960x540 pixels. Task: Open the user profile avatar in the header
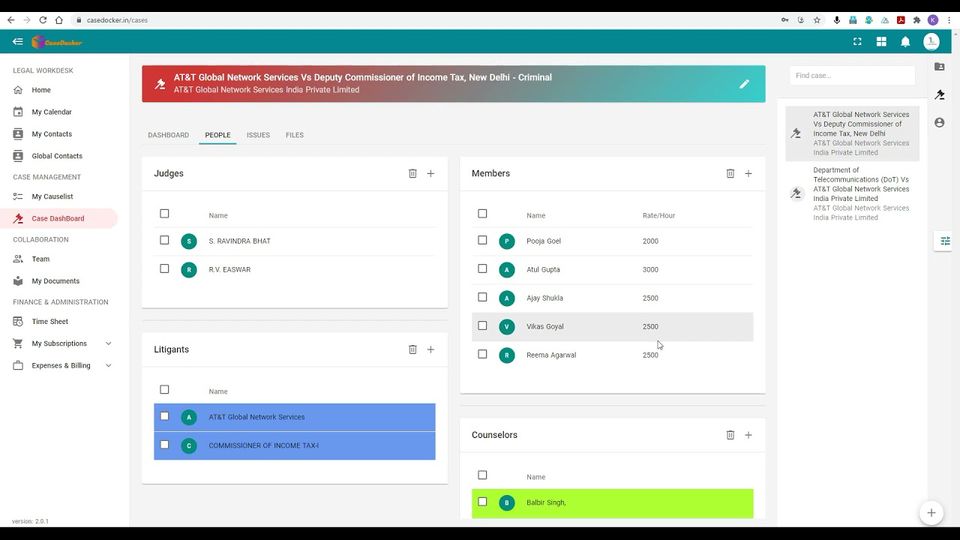tap(931, 42)
